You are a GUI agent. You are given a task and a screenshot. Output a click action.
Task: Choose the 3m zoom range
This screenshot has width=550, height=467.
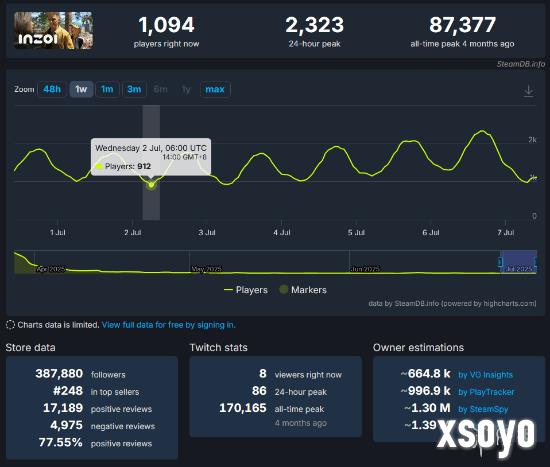(x=134, y=89)
